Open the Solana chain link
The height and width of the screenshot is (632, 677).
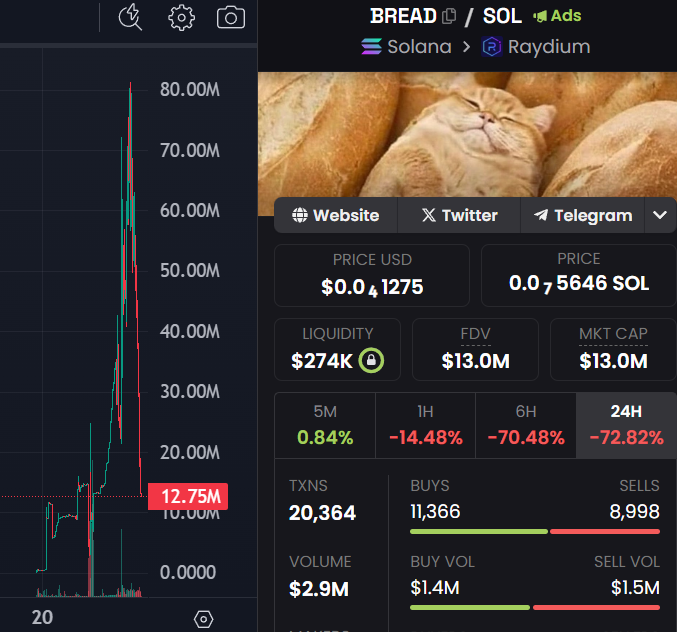pyautogui.click(x=406, y=47)
